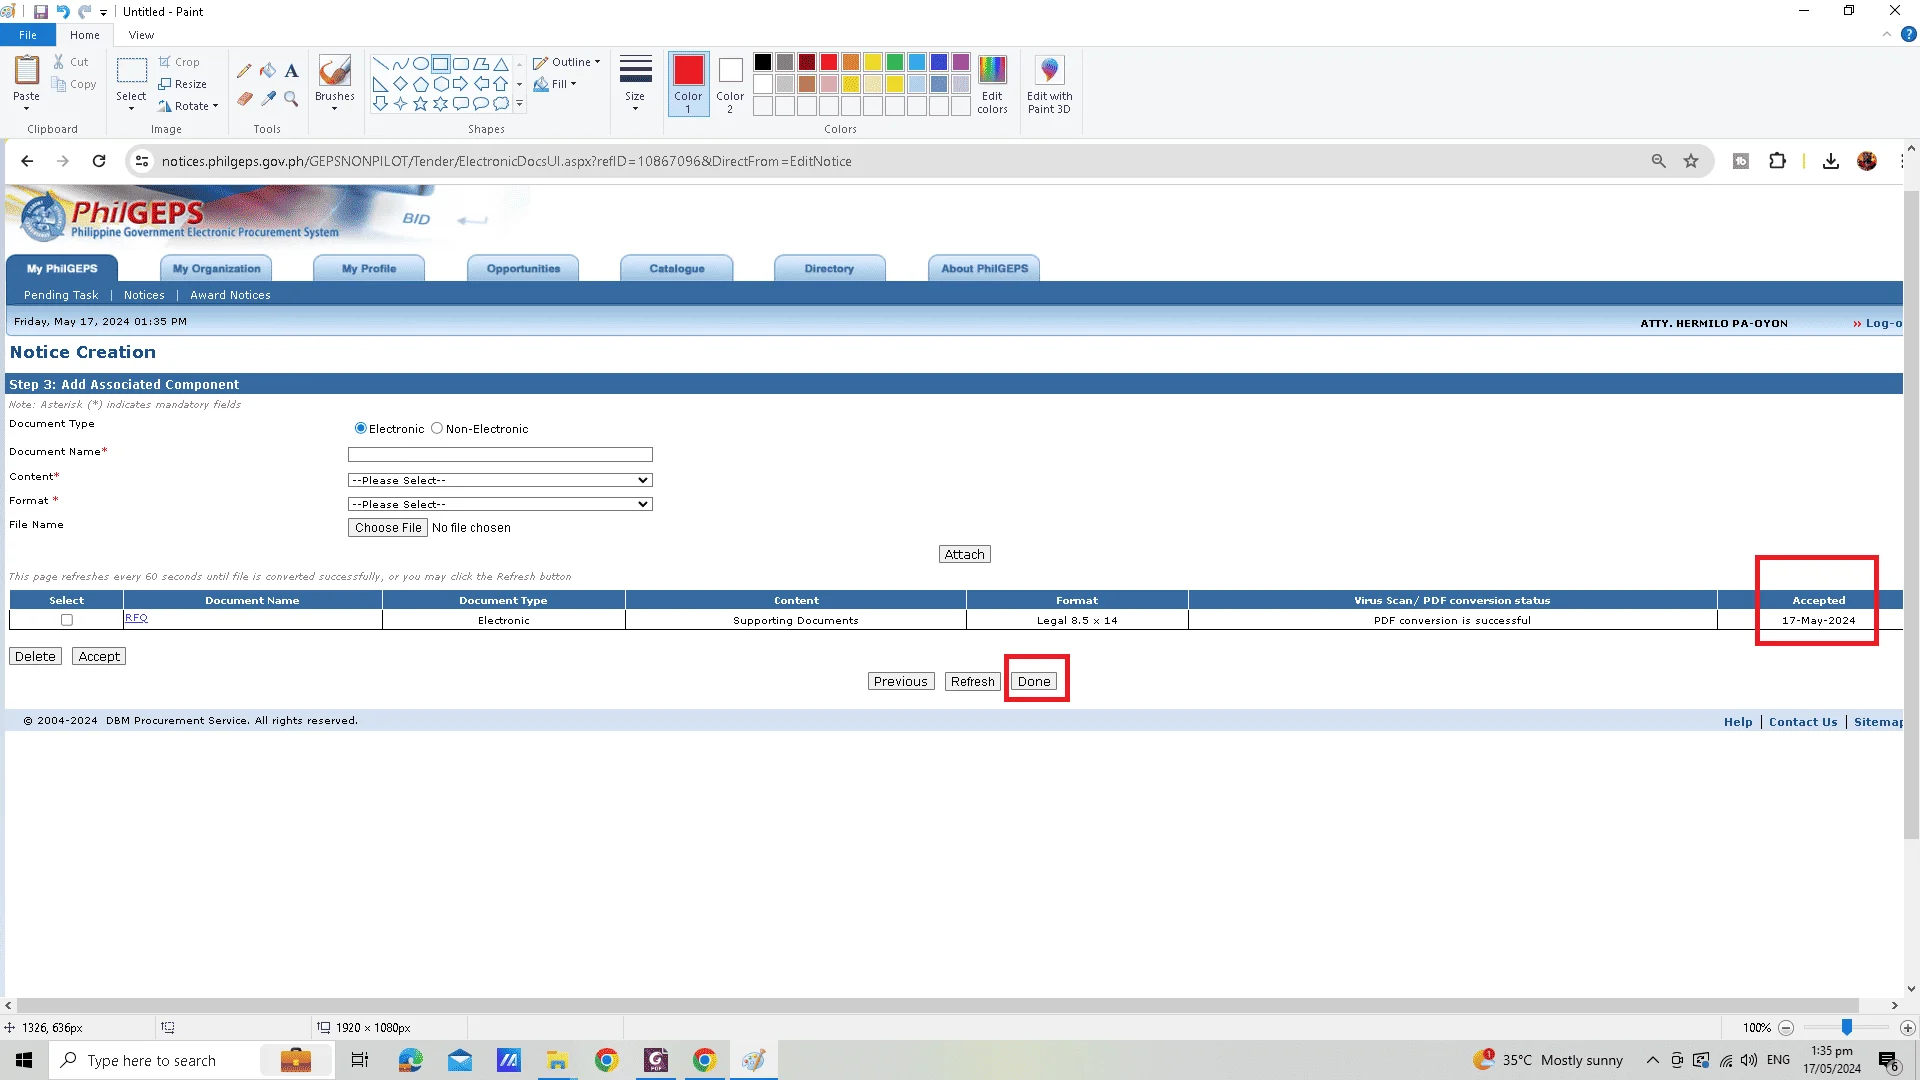Click the vertical scrollbar down arrow
Screen dimensions: 1920x1080
pos(1911,988)
